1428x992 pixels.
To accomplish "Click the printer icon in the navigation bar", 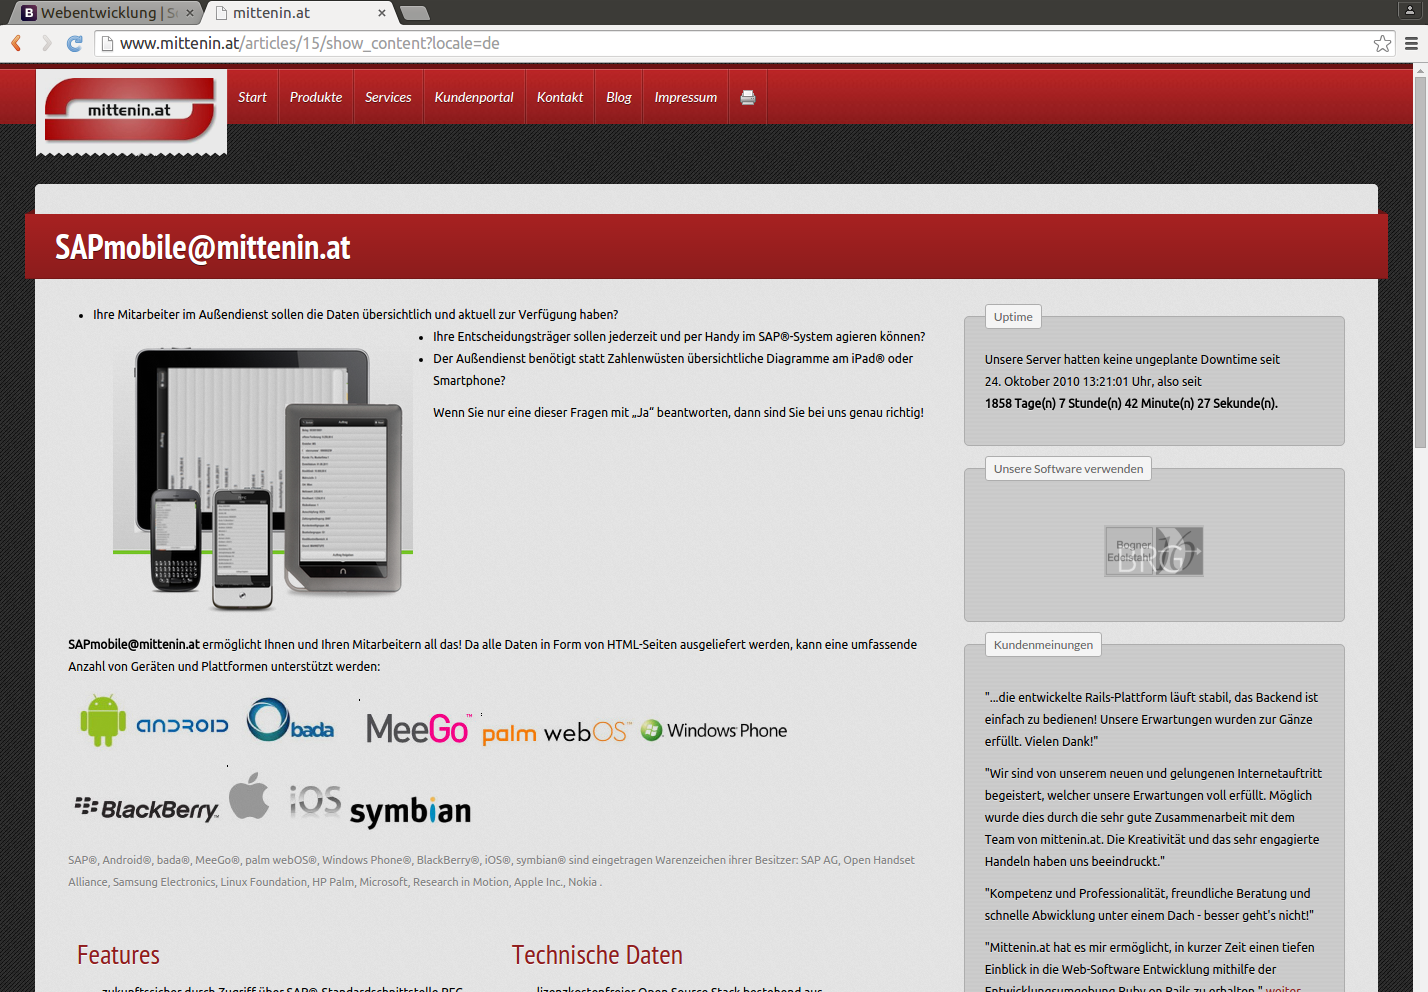I will pyautogui.click(x=747, y=97).
